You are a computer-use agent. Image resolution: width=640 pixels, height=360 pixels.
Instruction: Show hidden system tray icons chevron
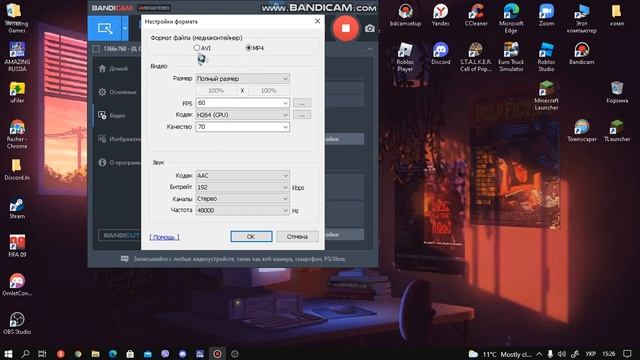[x=539, y=354]
